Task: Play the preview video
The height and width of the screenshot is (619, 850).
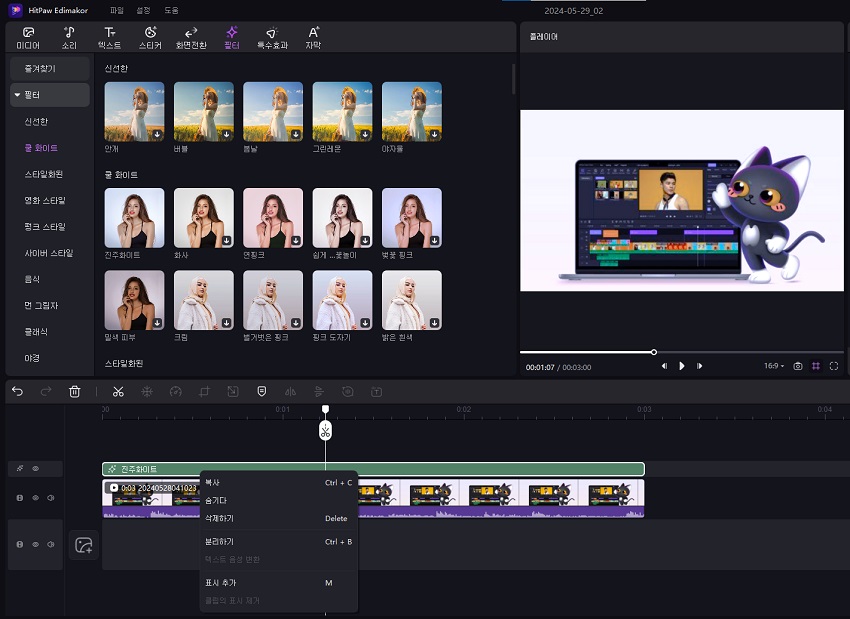Action: click(x=682, y=366)
